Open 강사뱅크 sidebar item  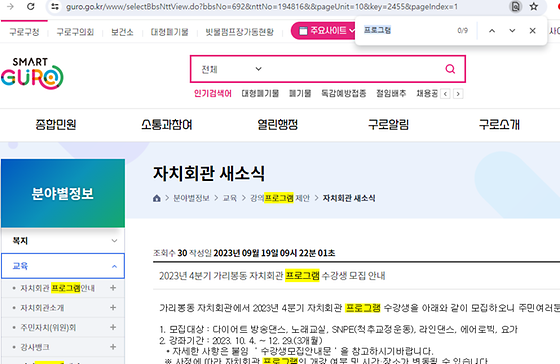(x=35, y=347)
